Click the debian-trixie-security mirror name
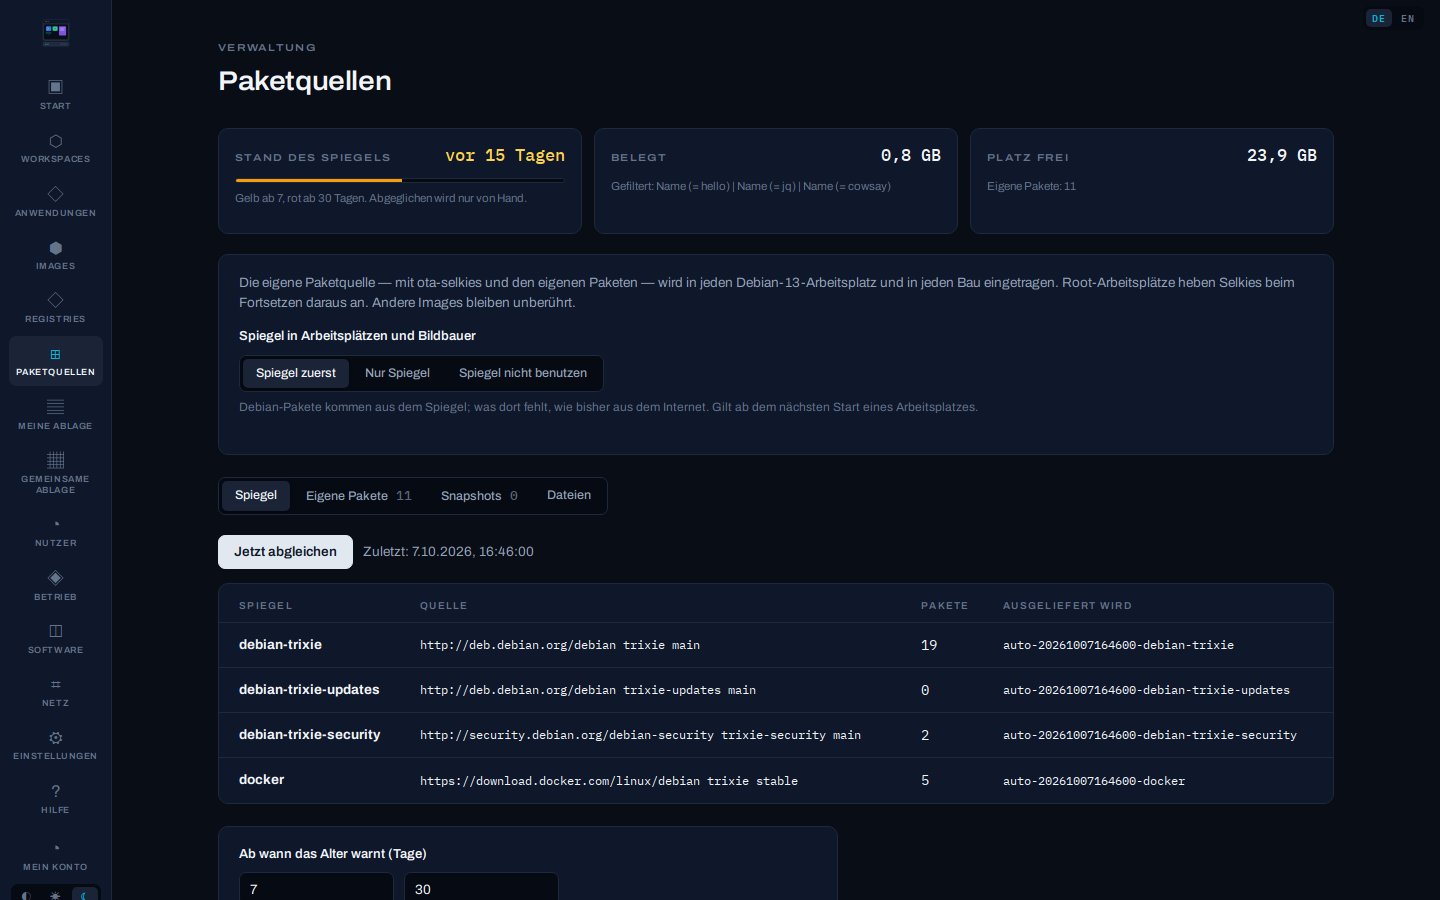The image size is (1440, 900). [x=310, y=735]
